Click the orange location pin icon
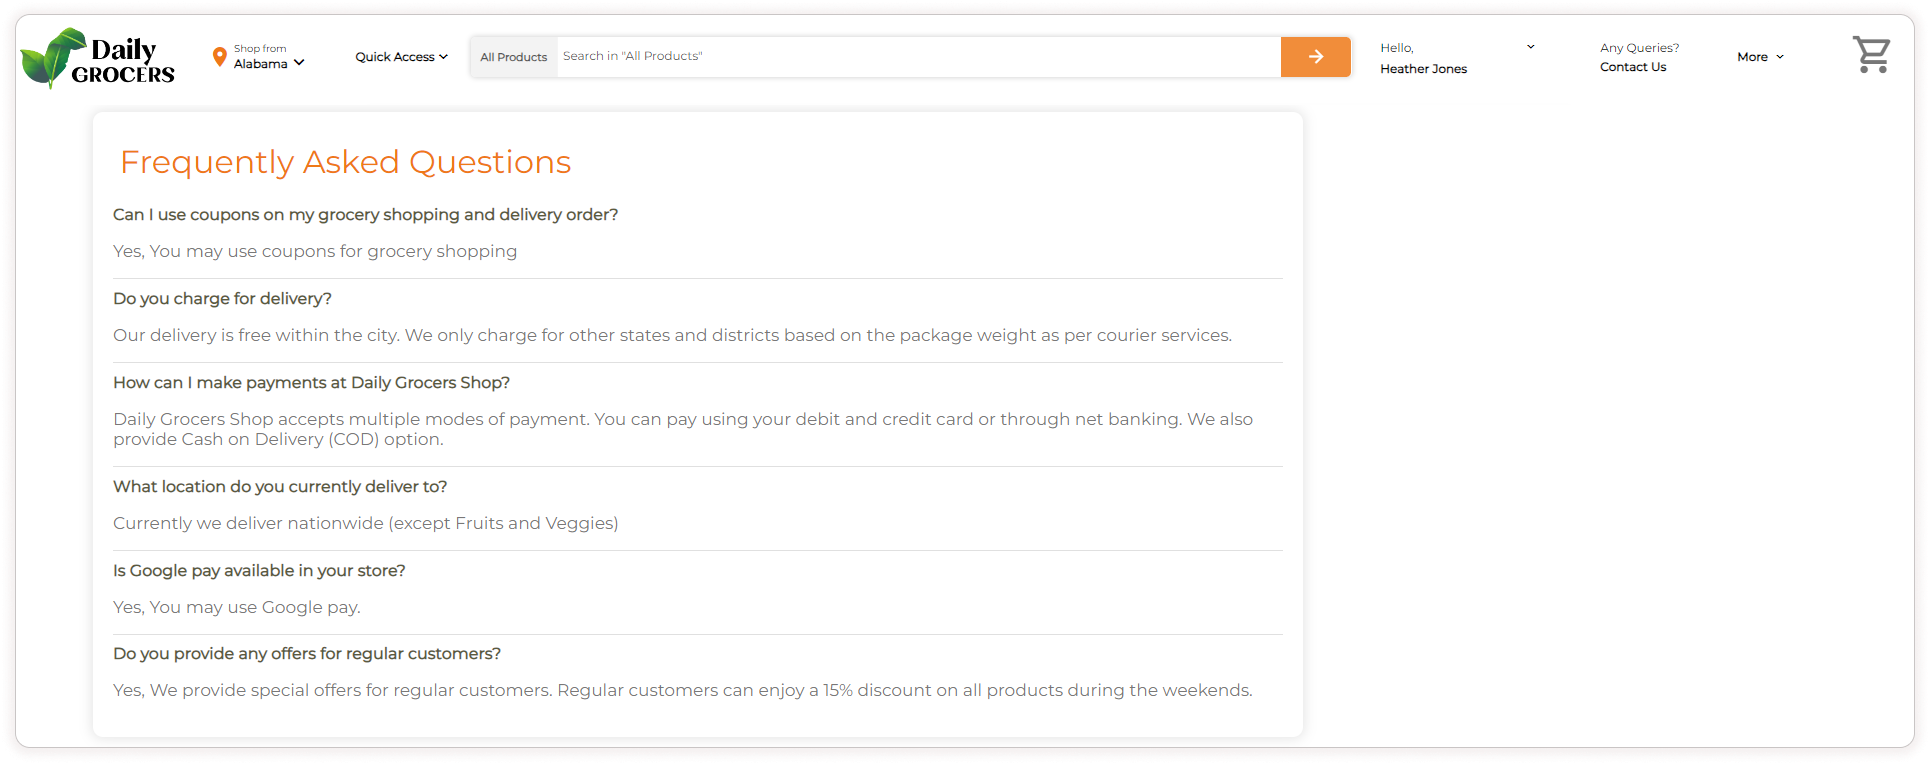This screenshot has width=1930, height=764. 219,57
